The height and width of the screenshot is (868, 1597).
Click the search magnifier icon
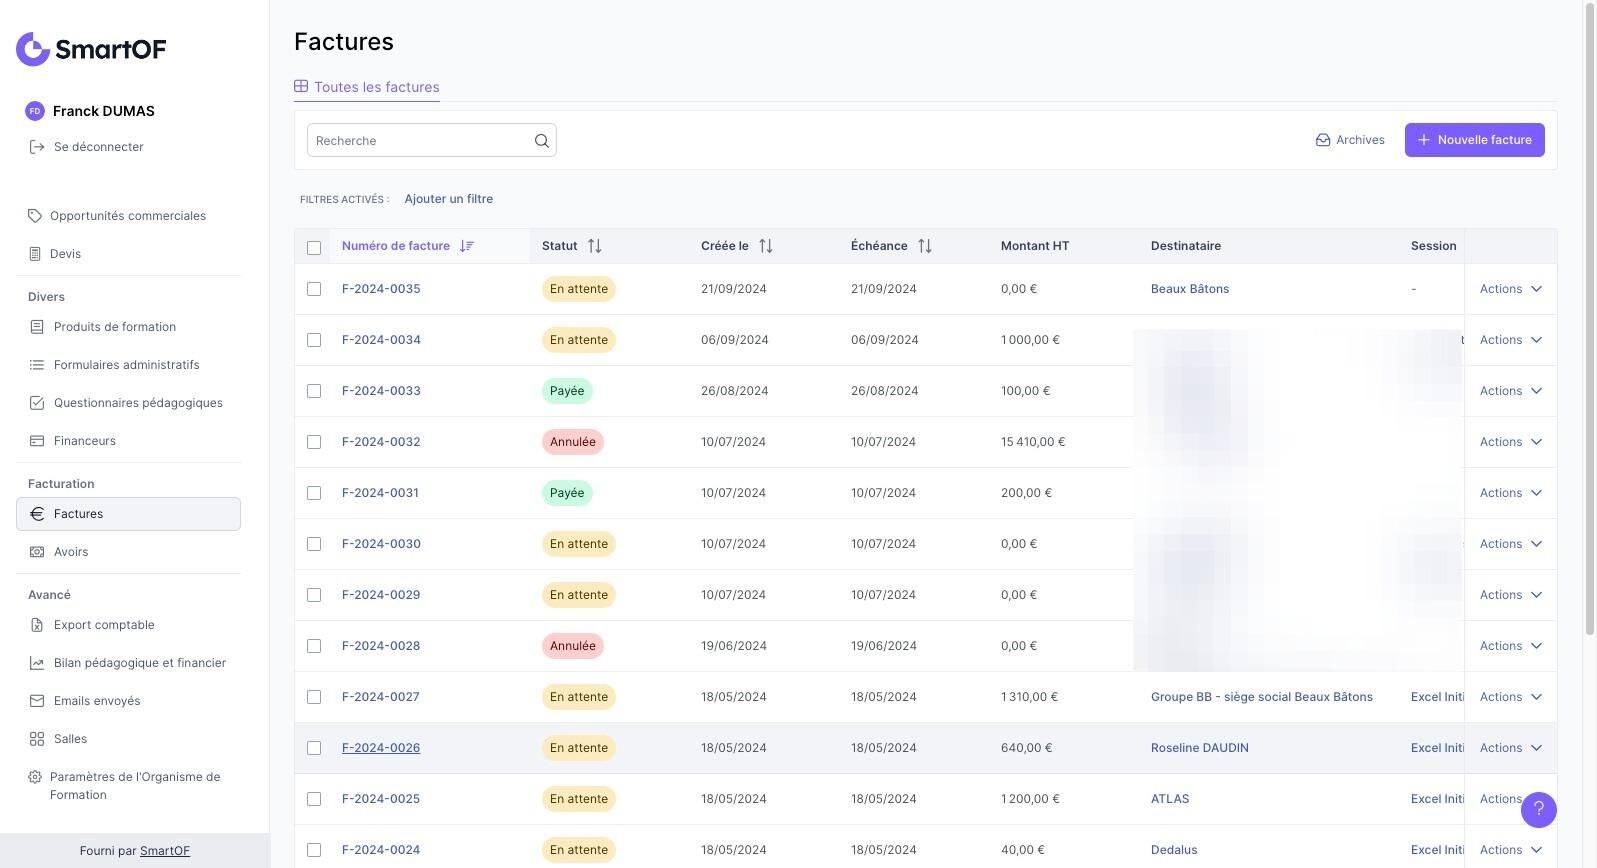pos(541,141)
